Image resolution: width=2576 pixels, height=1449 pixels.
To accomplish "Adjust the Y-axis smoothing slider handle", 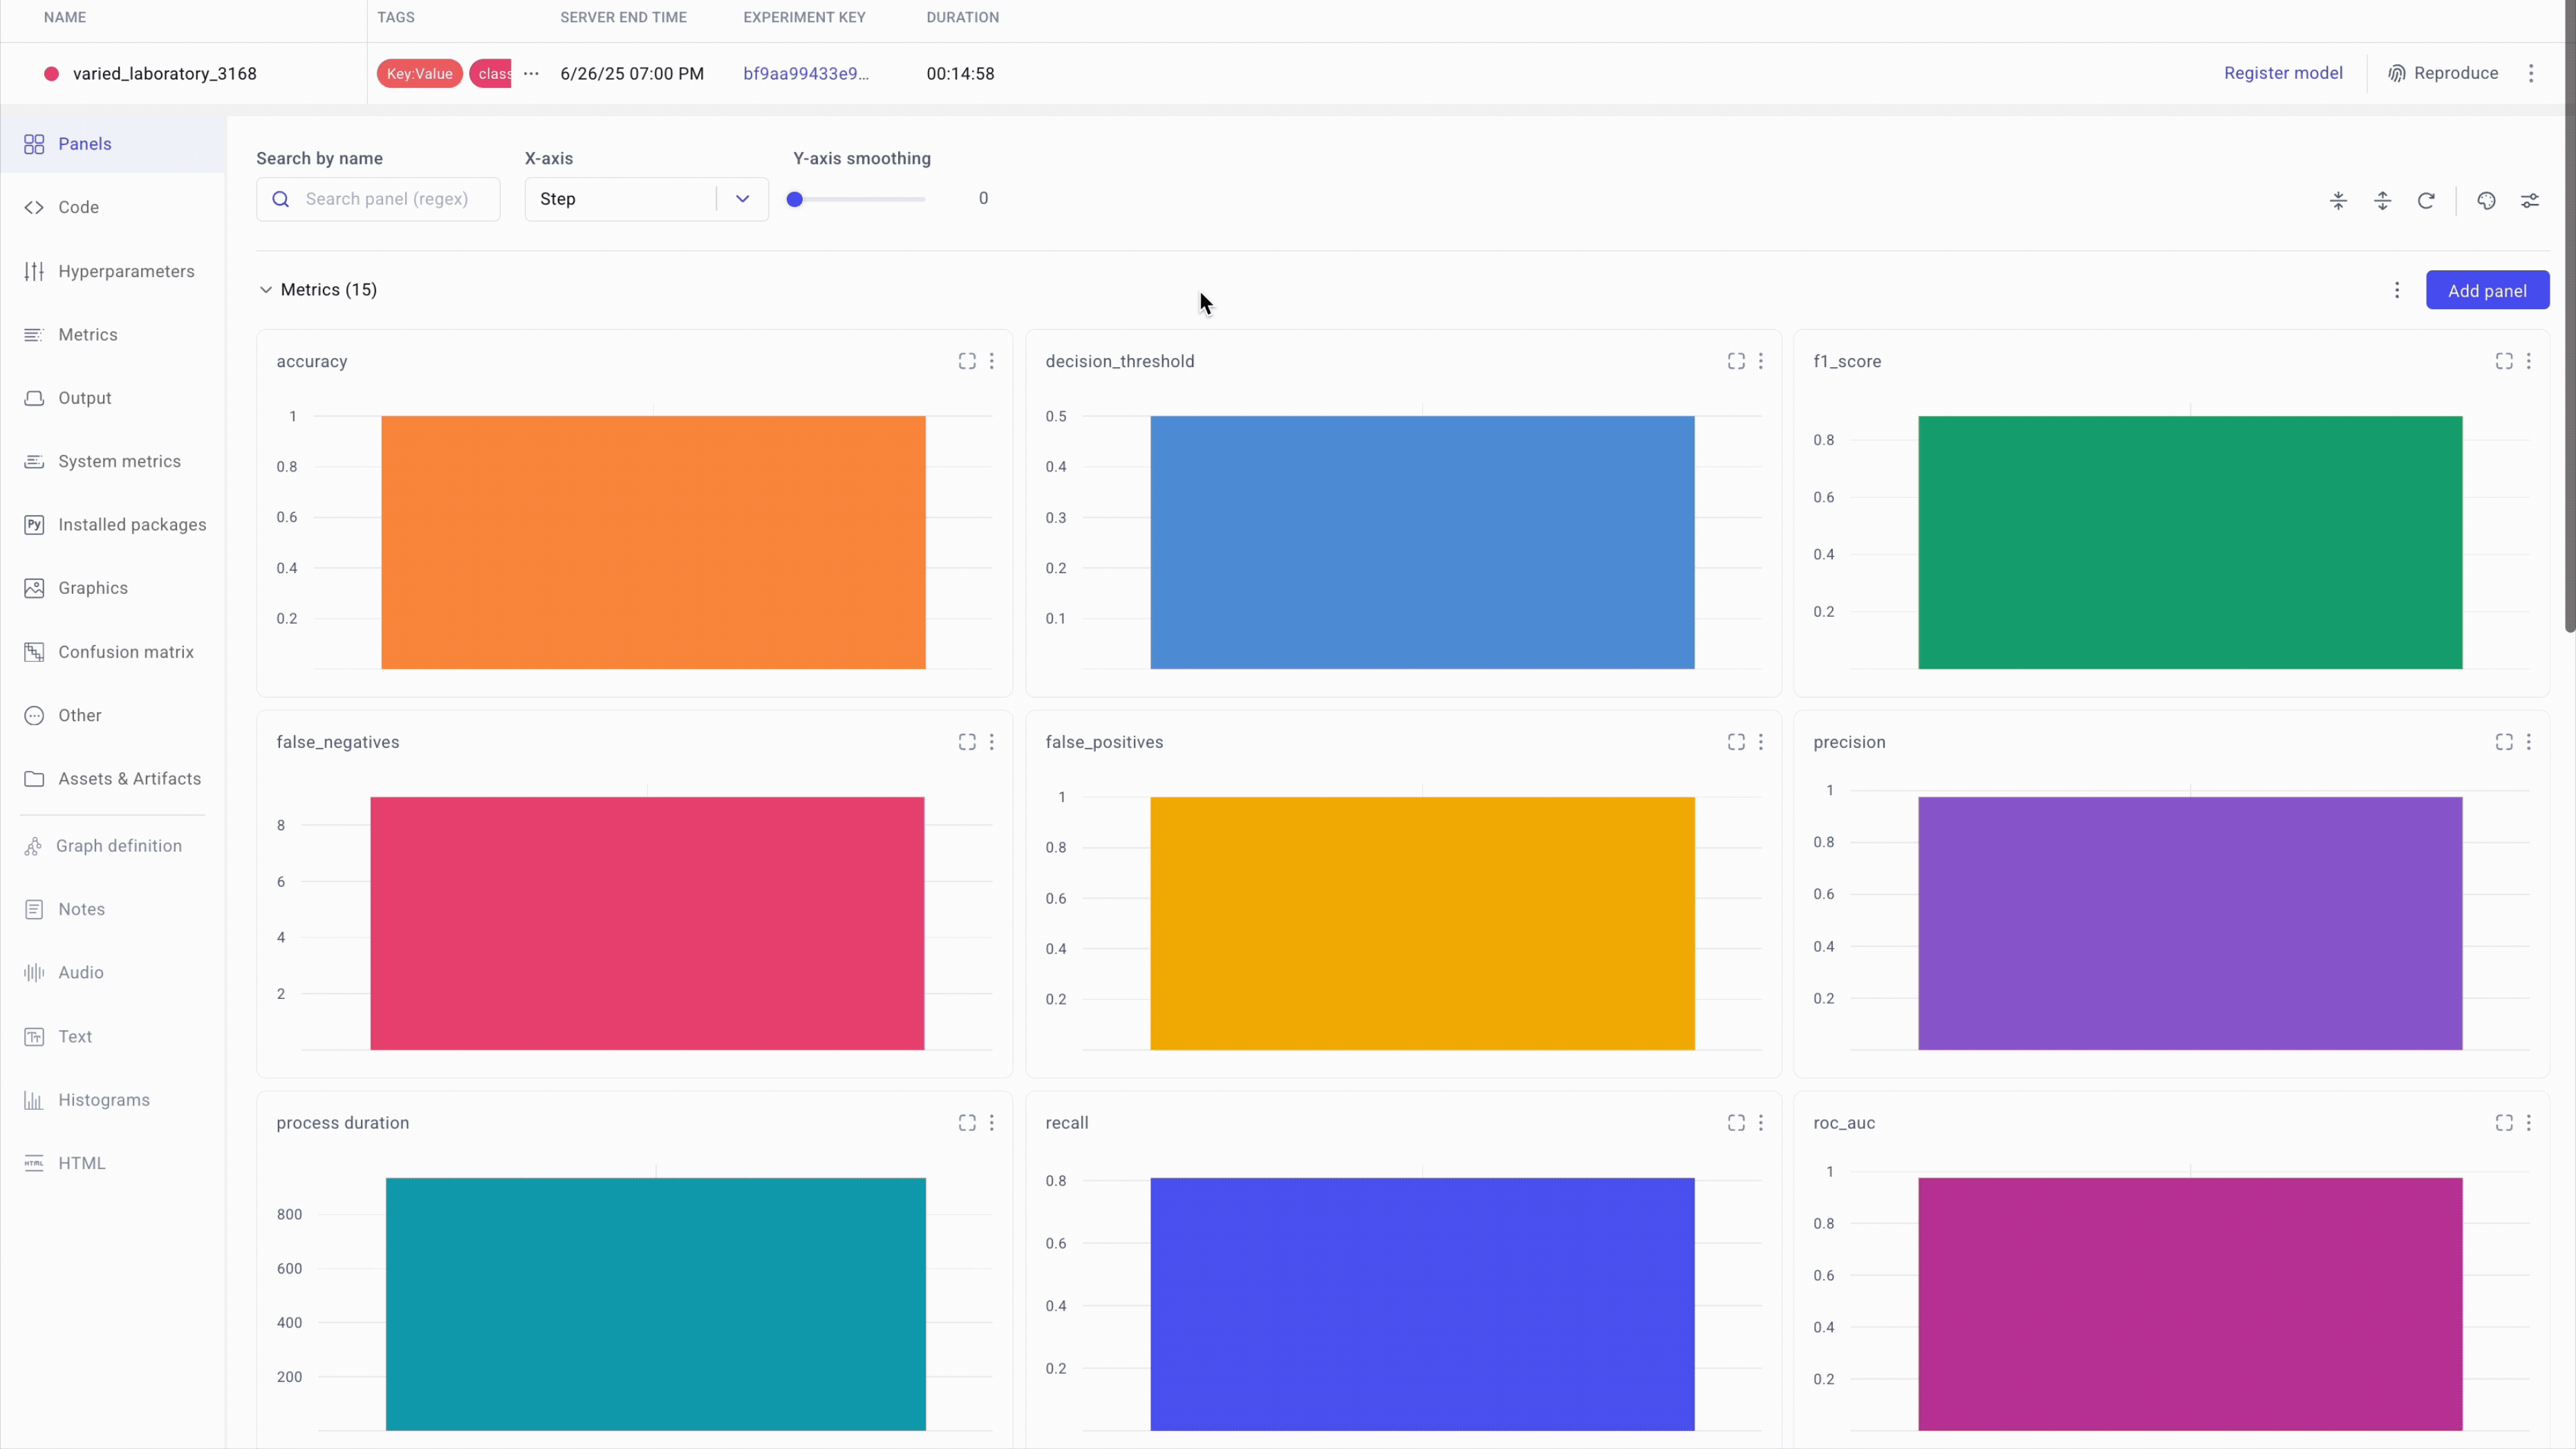I will pos(795,199).
